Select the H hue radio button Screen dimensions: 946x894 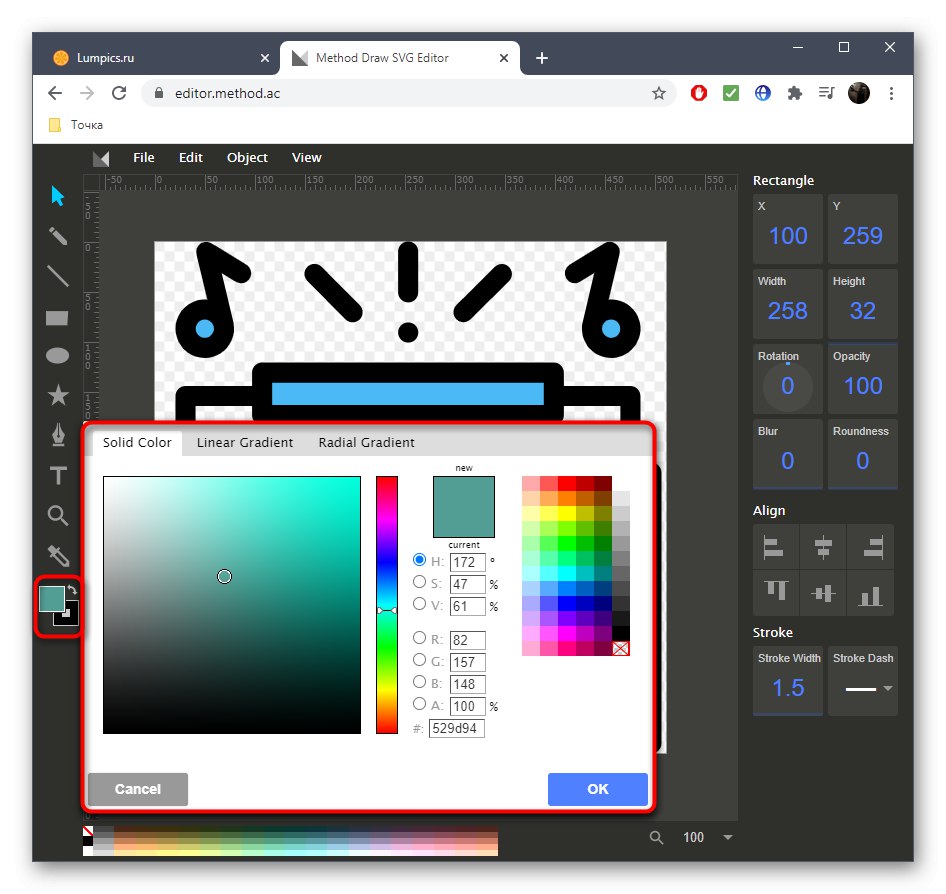(x=419, y=559)
